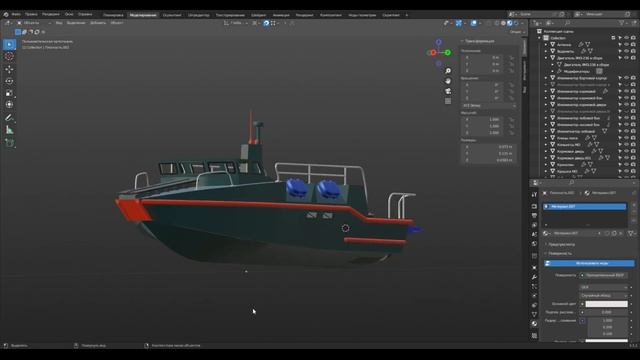Select the 3D Cursor tool

click(x=9, y=57)
